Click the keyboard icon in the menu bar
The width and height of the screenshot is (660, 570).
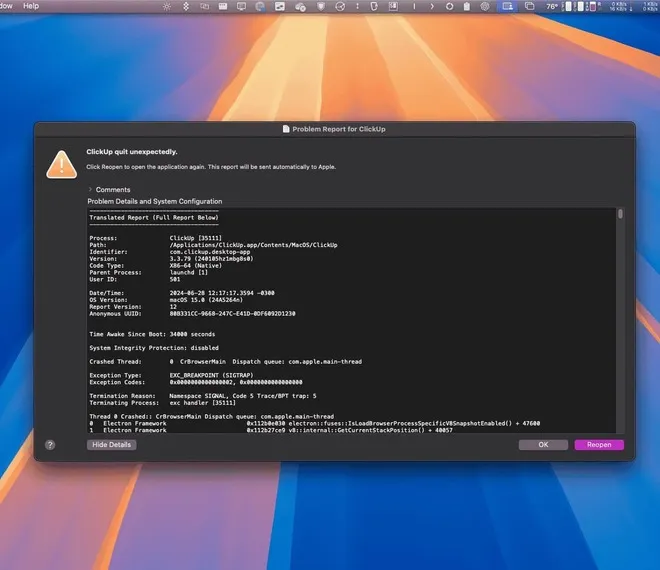223,6
